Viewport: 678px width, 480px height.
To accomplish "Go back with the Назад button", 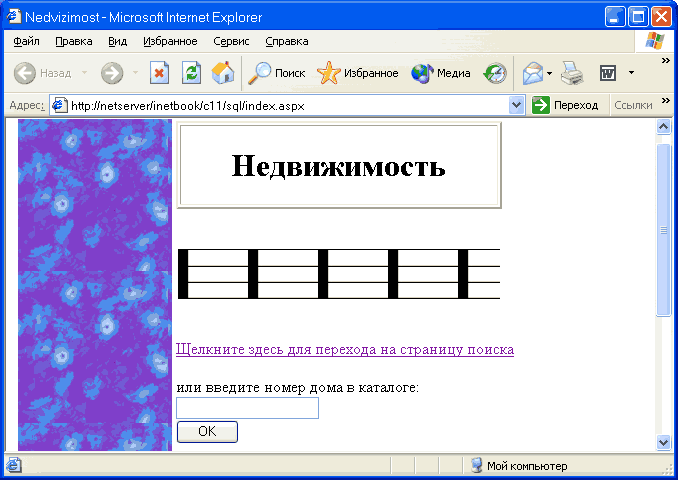I will point(42,73).
